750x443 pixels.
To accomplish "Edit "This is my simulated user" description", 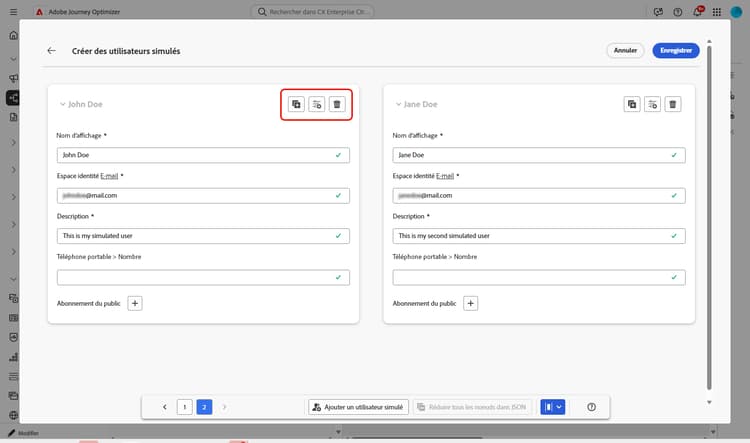I will 203,236.
